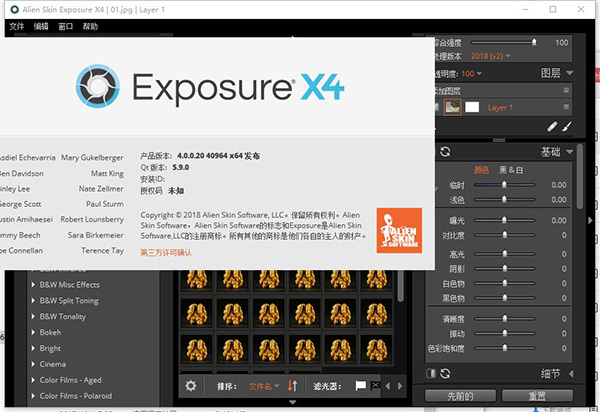Click the 重置 button
The image size is (600, 412).
(x=537, y=396)
